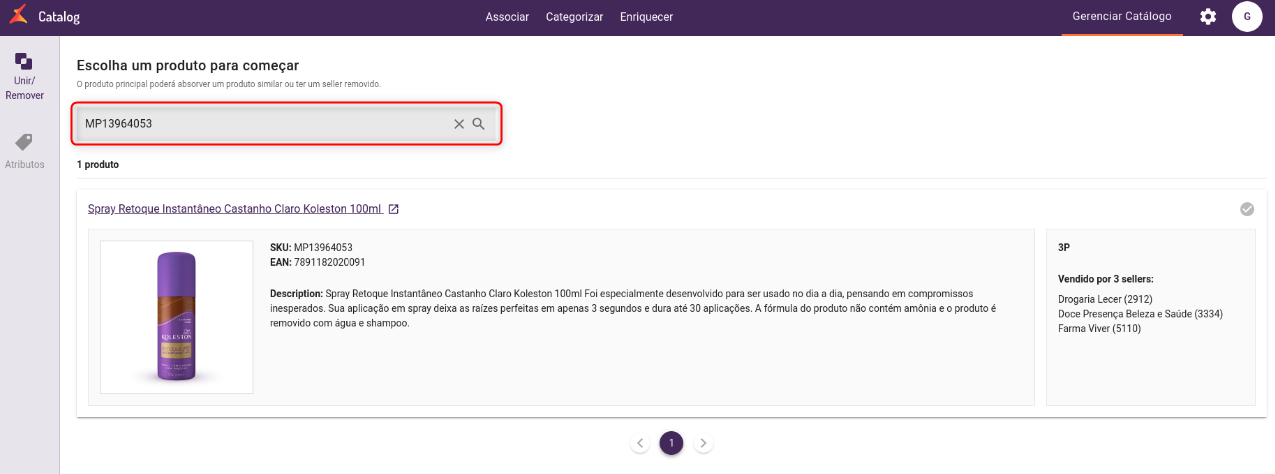The image size is (1275, 474).
Task: Click the '1 produto' result count
Action: (98, 164)
